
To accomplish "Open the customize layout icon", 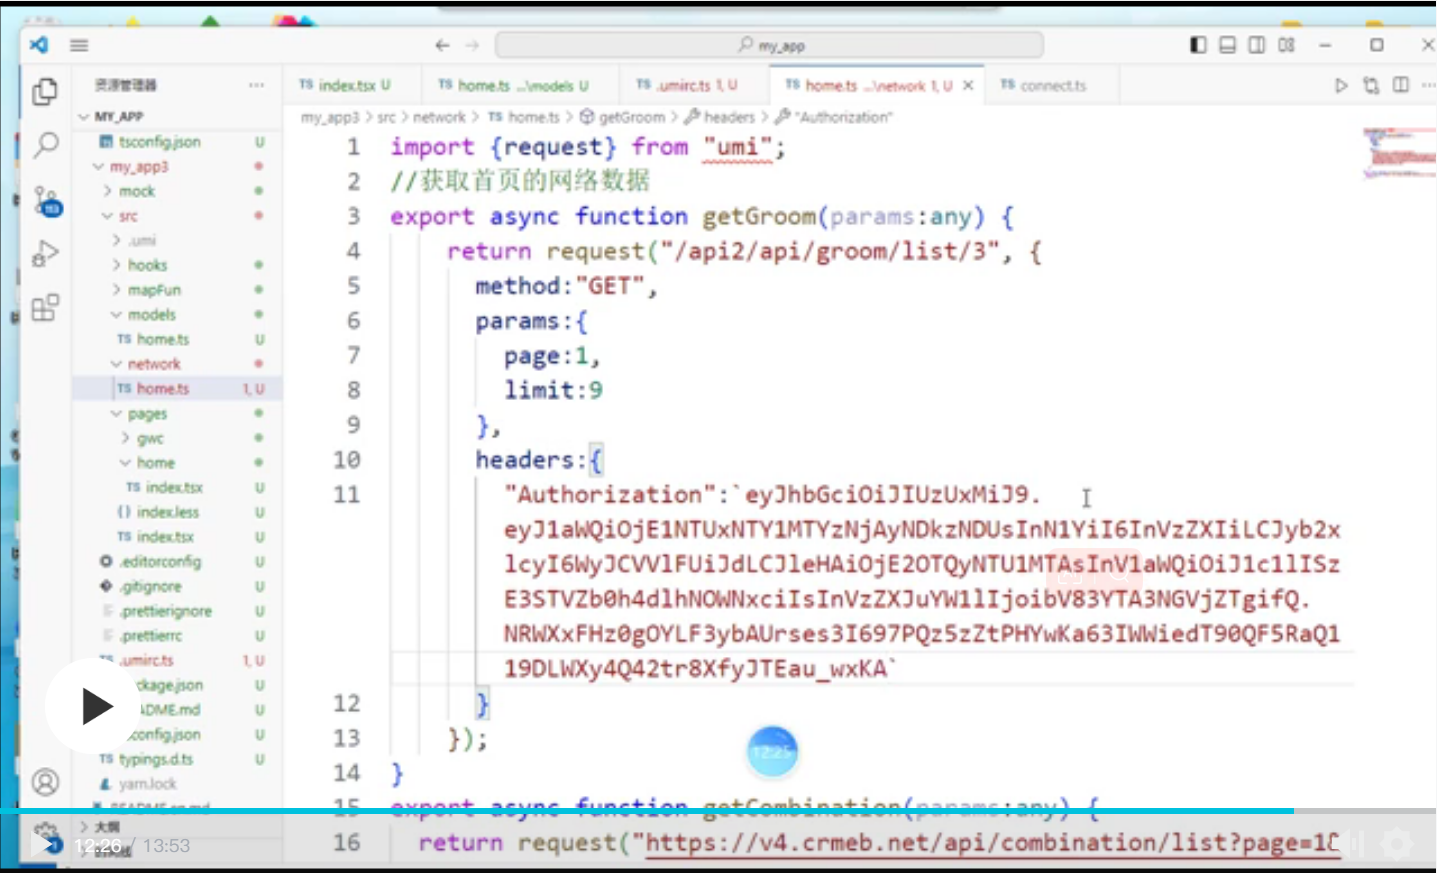I will pyautogui.click(x=1287, y=45).
